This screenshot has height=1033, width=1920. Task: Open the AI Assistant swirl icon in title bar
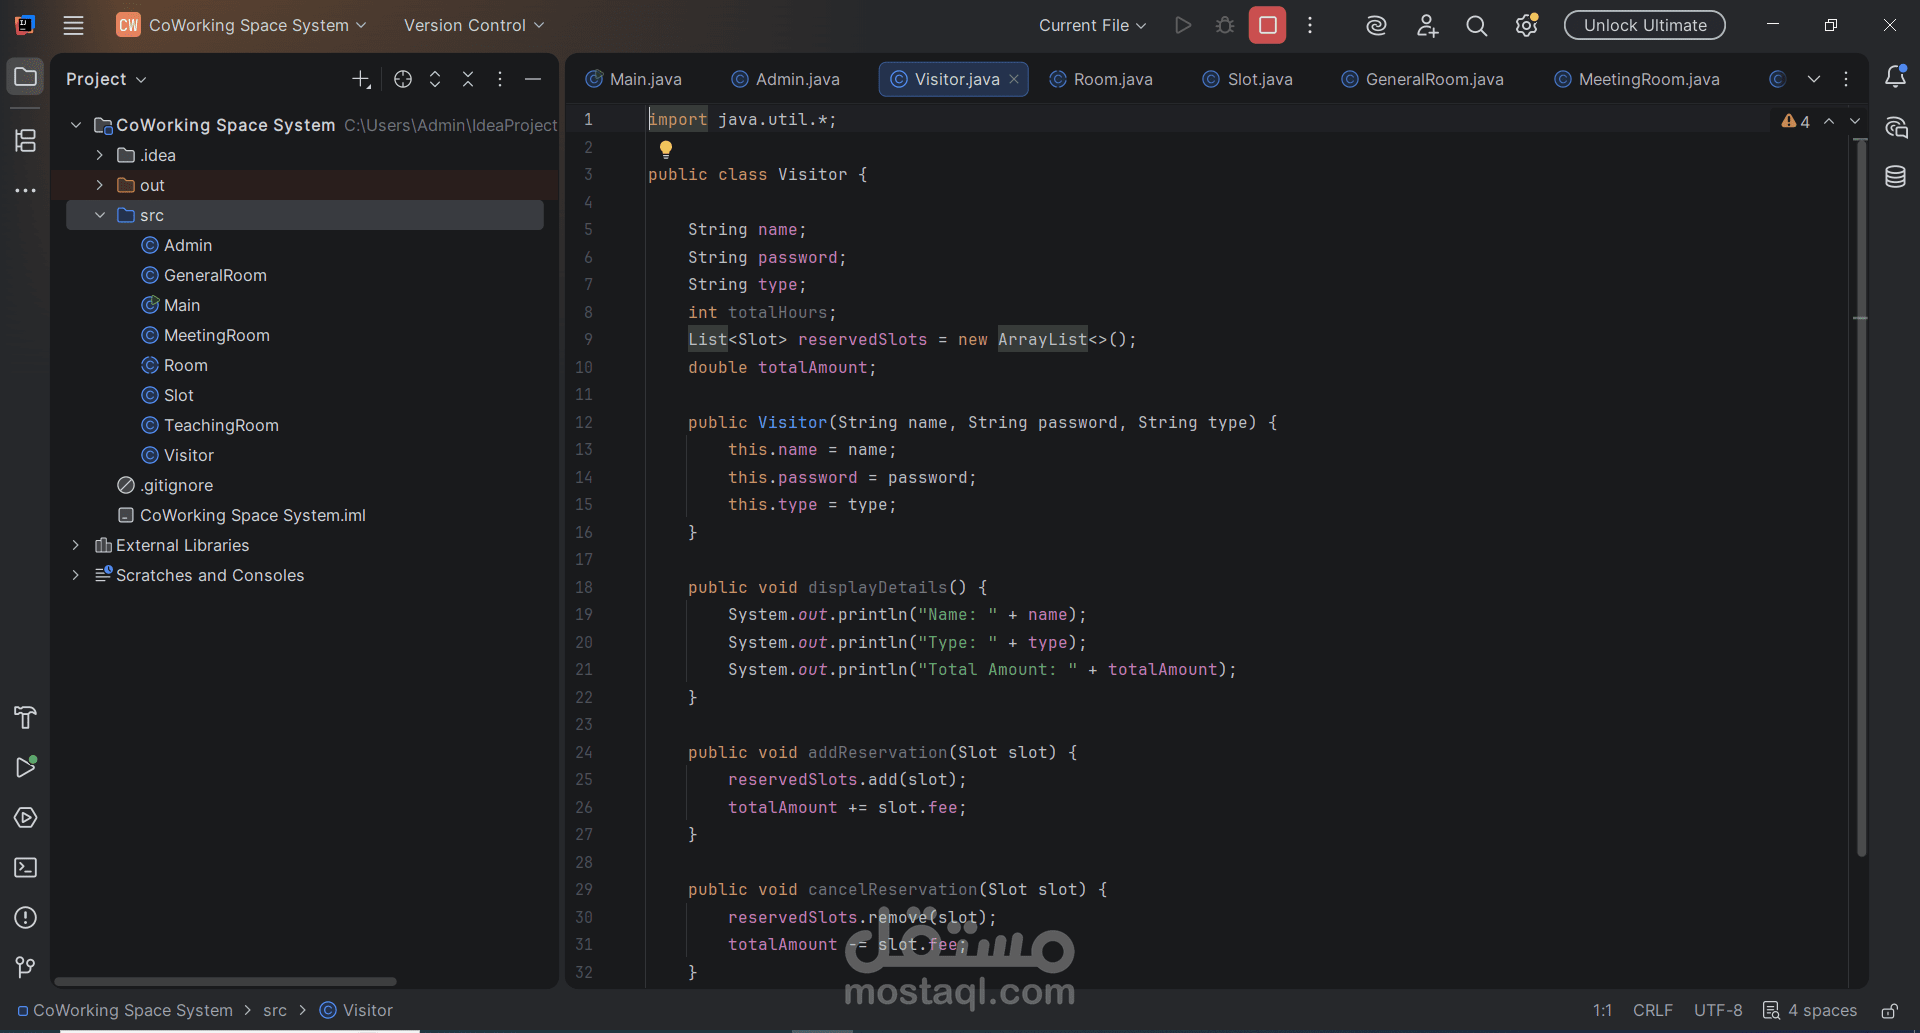coord(1376,25)
